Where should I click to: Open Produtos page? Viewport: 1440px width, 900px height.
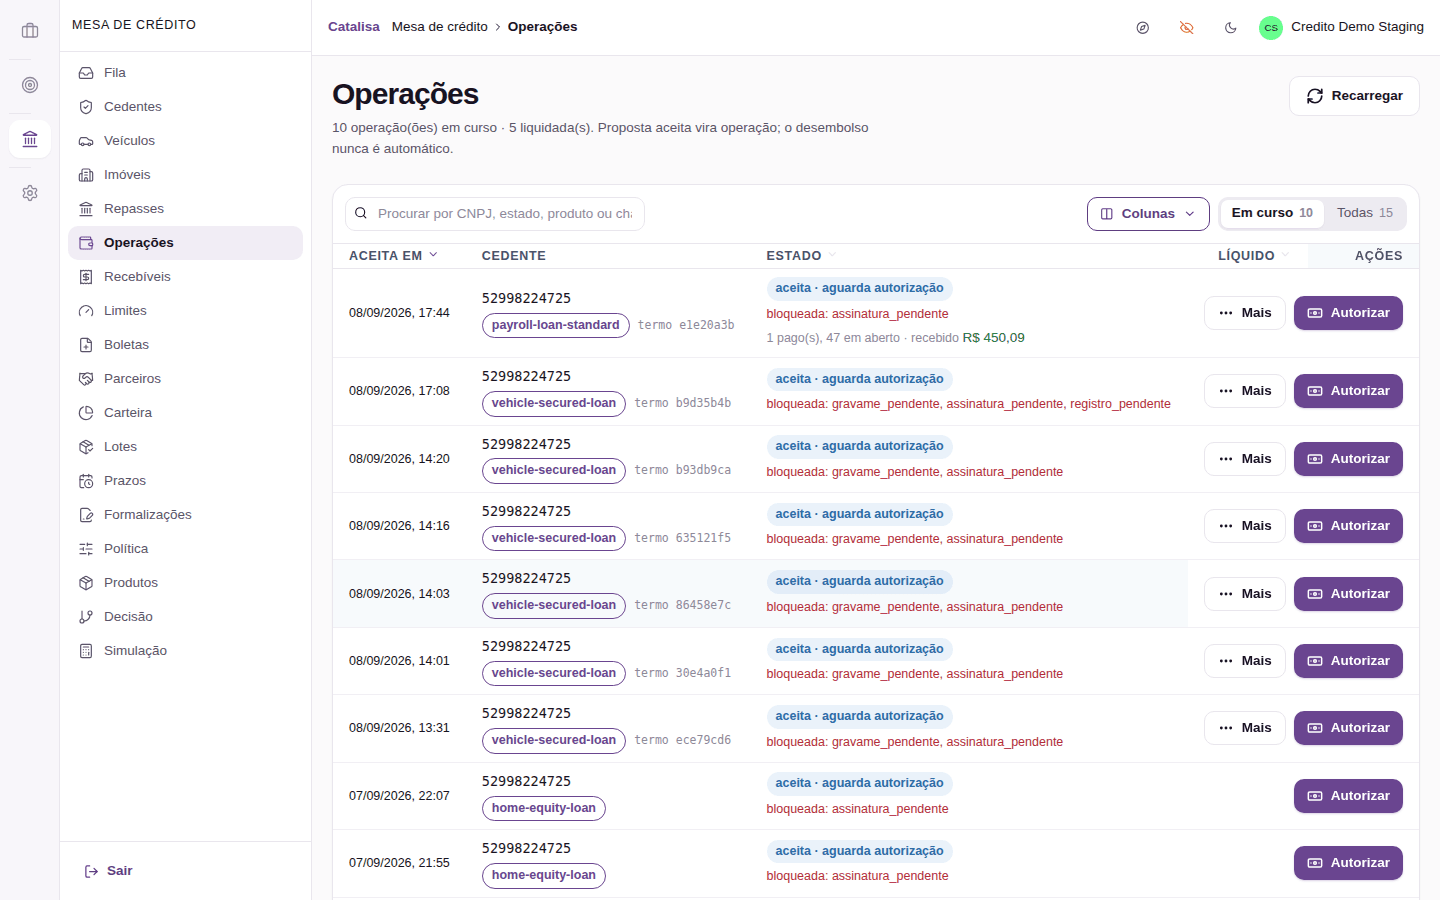click(x=185, y=583)
